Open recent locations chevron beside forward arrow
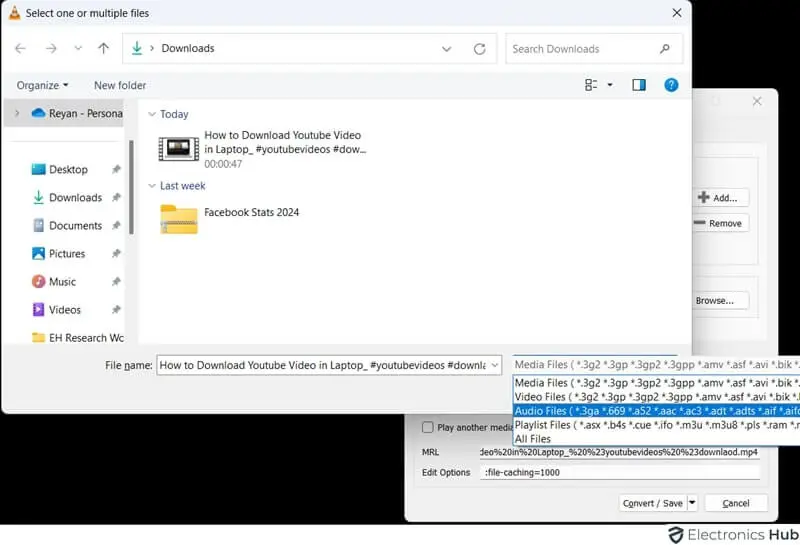Image resolution: width=800 pixels, height=545 pixels. pos(78,48)
